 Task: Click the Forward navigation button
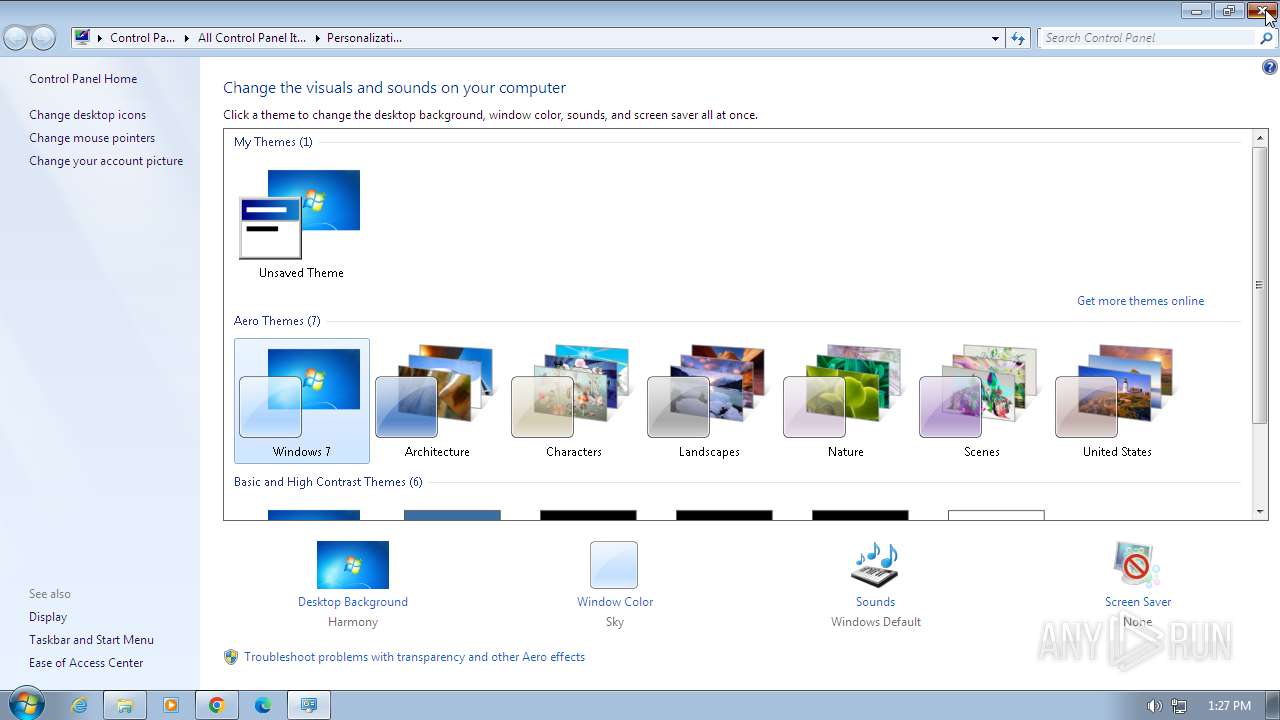(43, 38)
